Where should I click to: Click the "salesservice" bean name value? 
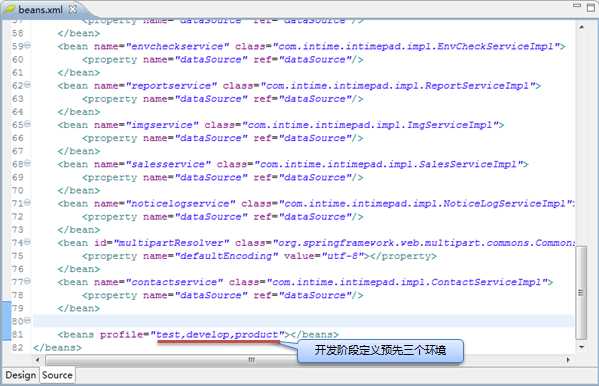168,165
